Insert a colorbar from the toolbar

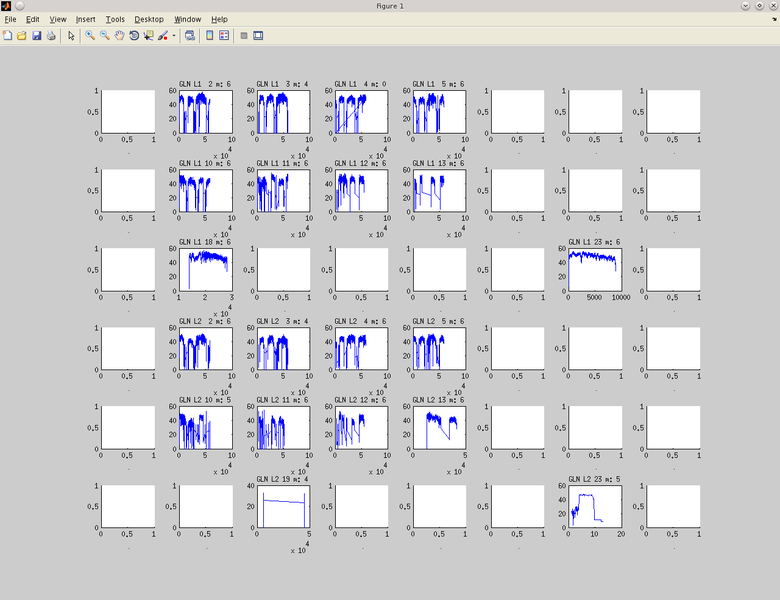point(210,36)
